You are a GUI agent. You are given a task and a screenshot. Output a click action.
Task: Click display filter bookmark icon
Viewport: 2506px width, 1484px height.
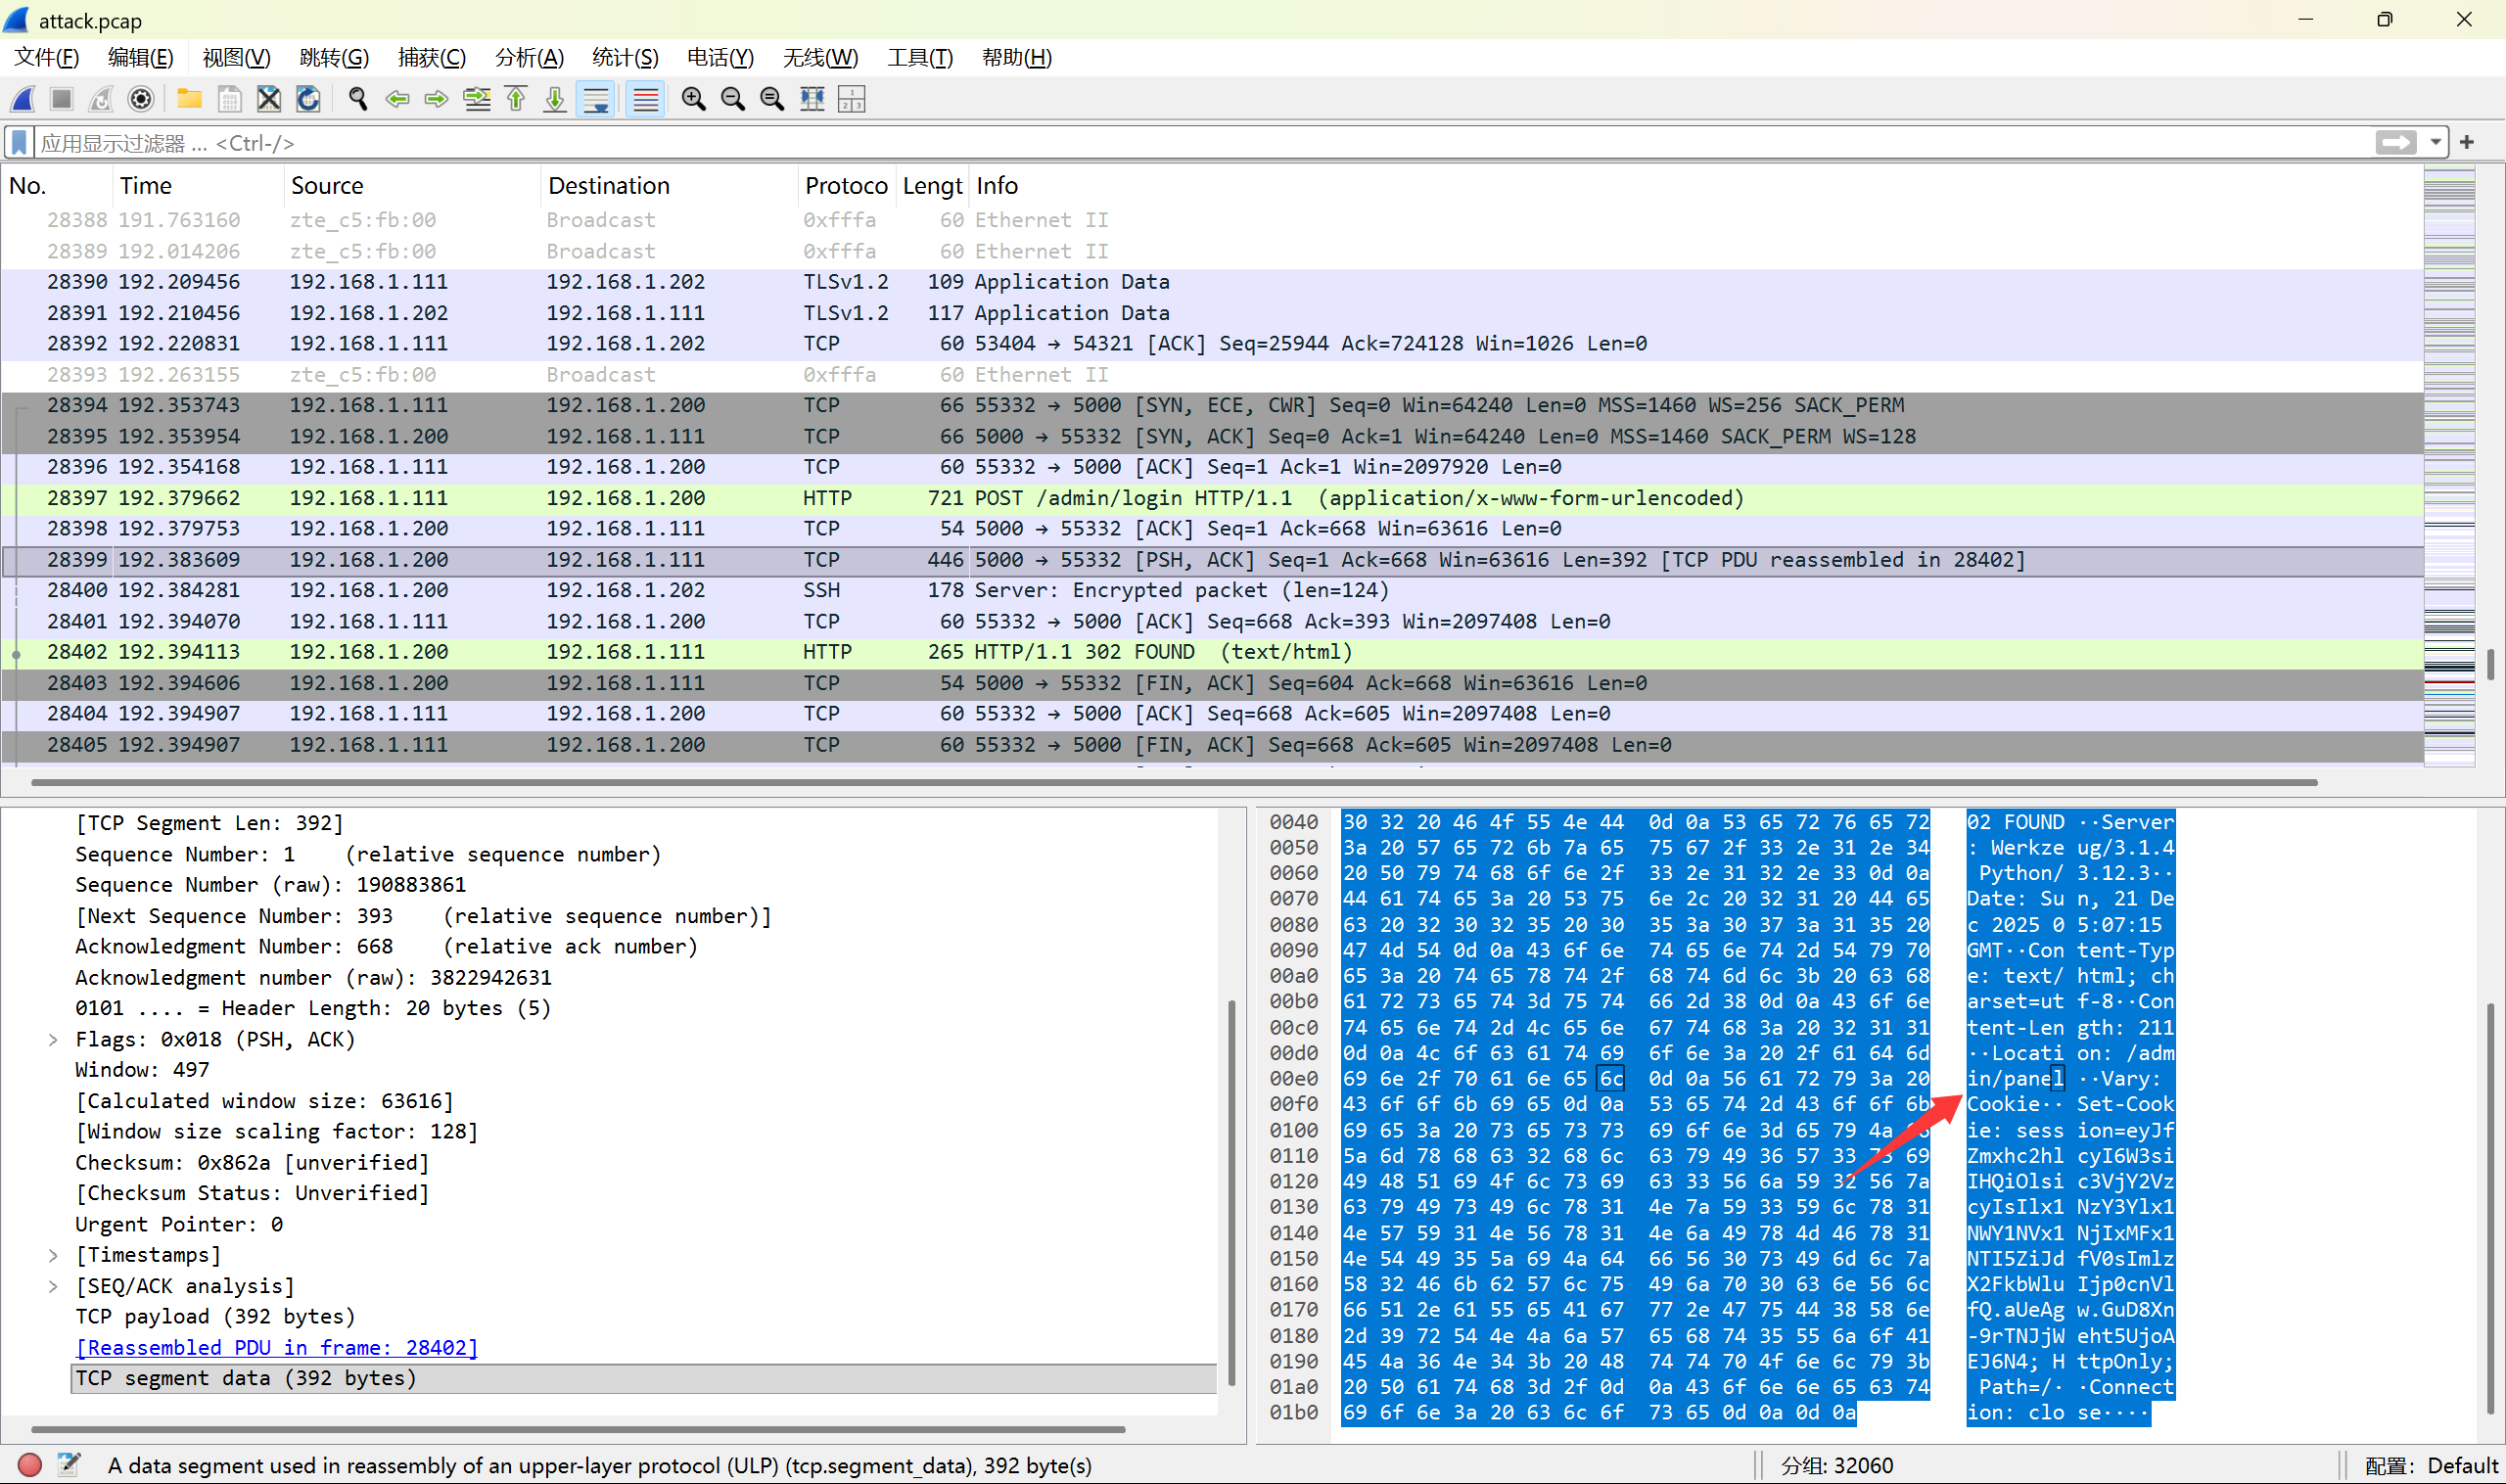coord(18,143)
